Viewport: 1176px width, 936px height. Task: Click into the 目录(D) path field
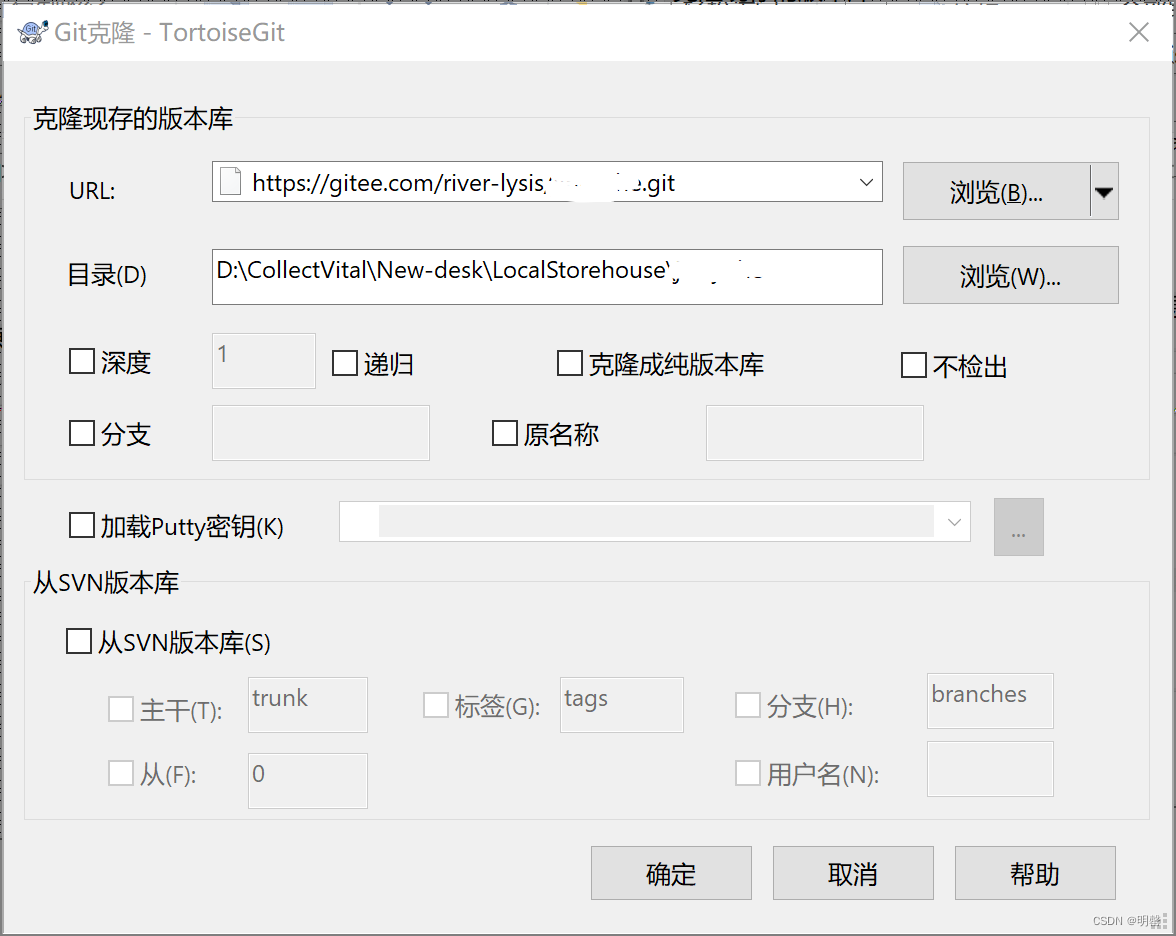547,277
